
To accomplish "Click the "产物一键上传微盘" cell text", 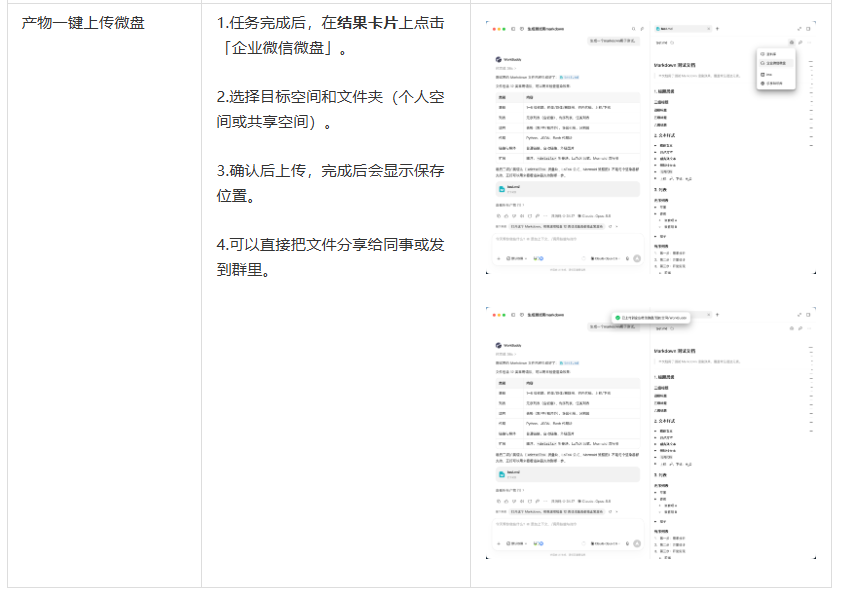I will point(83,23).
